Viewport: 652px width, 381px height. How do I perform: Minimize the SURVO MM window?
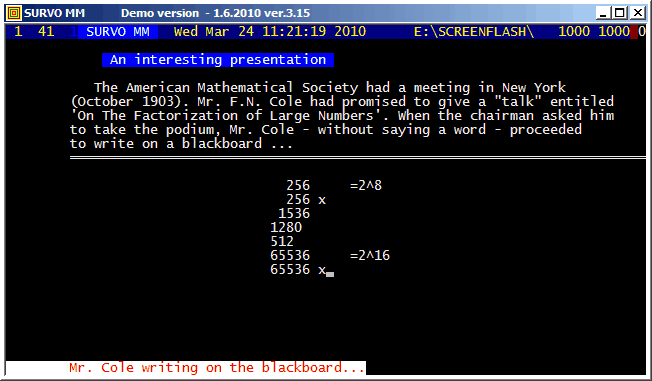[x=603, y=13]
